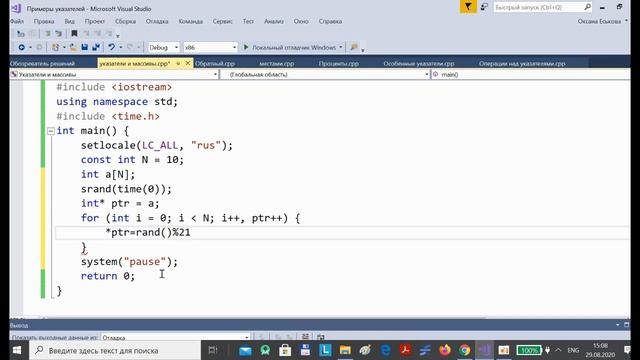The height and width of the screenshot is (360, 640).
Task: Toggle bookmark icon in text editor toolbar
Action: click(x=74, y=33)
